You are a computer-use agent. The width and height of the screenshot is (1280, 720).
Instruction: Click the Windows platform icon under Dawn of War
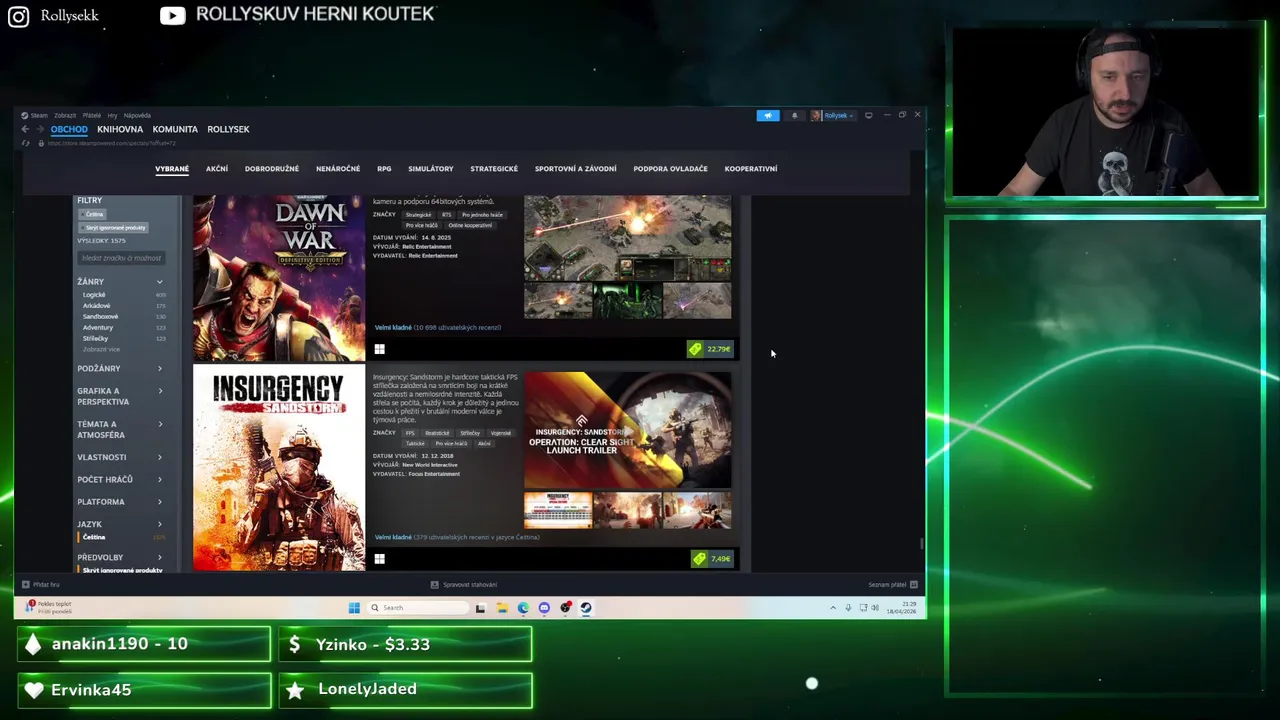point(379,349)
